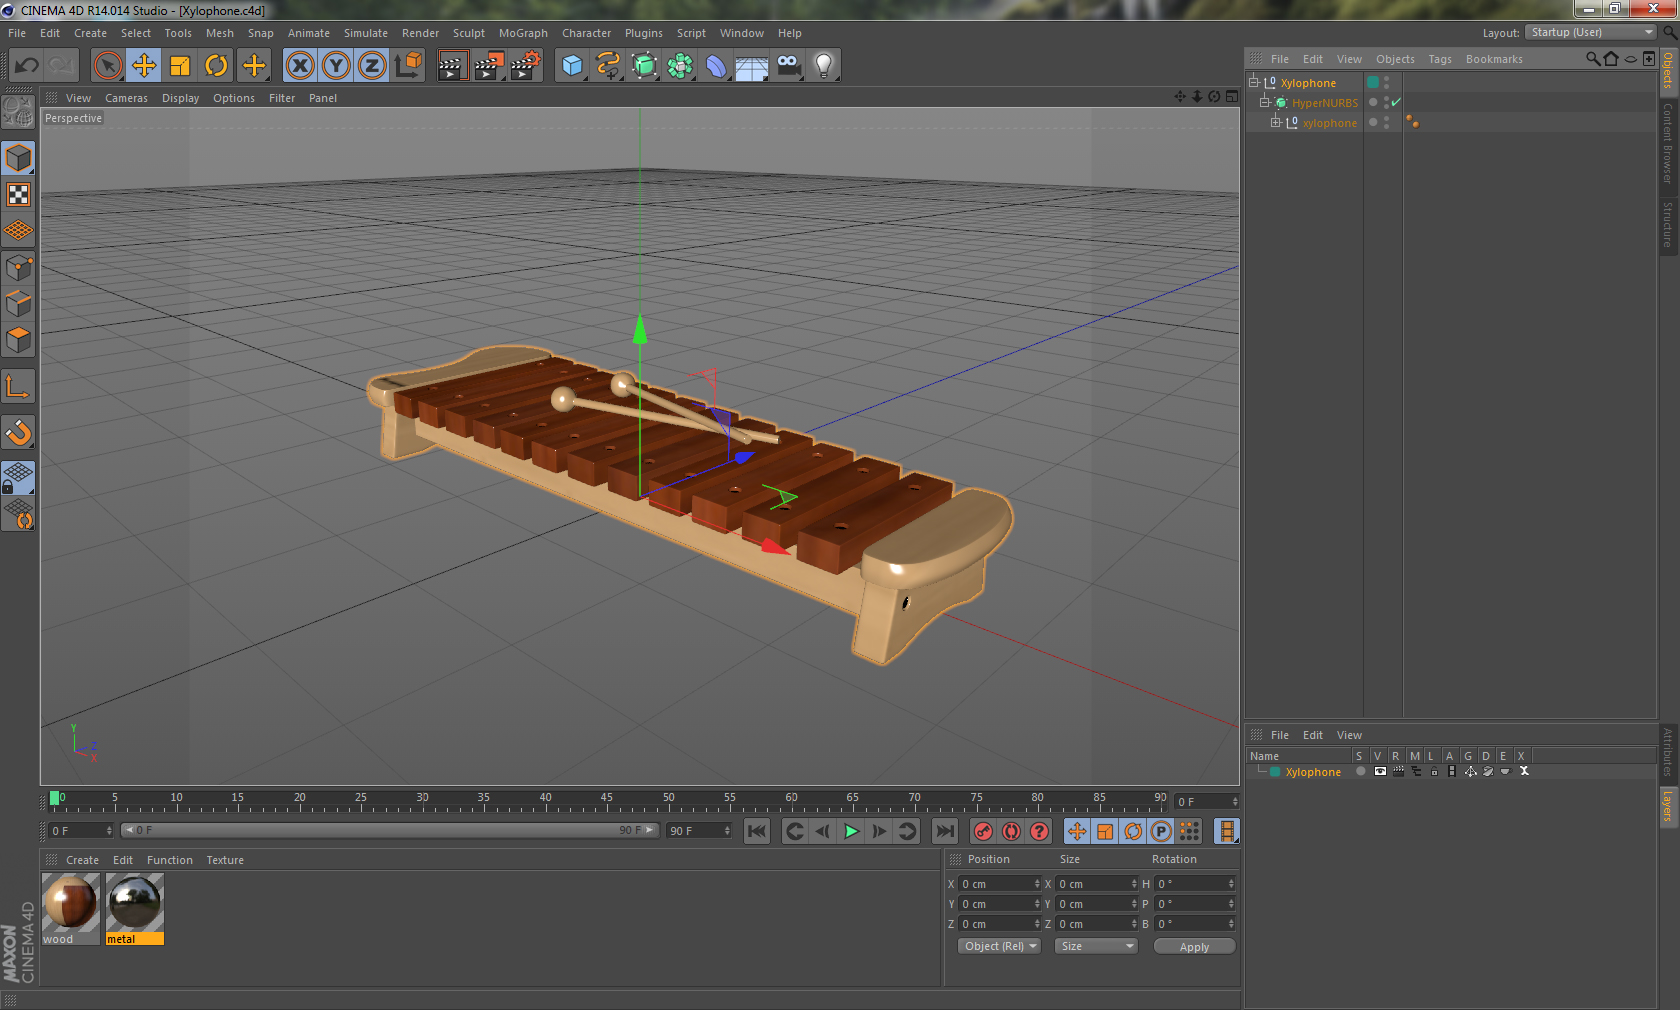The width and height of the screenshot is (1680, 1010).
Task: Open the MoGraph menu
Action: tap(523, 33)
